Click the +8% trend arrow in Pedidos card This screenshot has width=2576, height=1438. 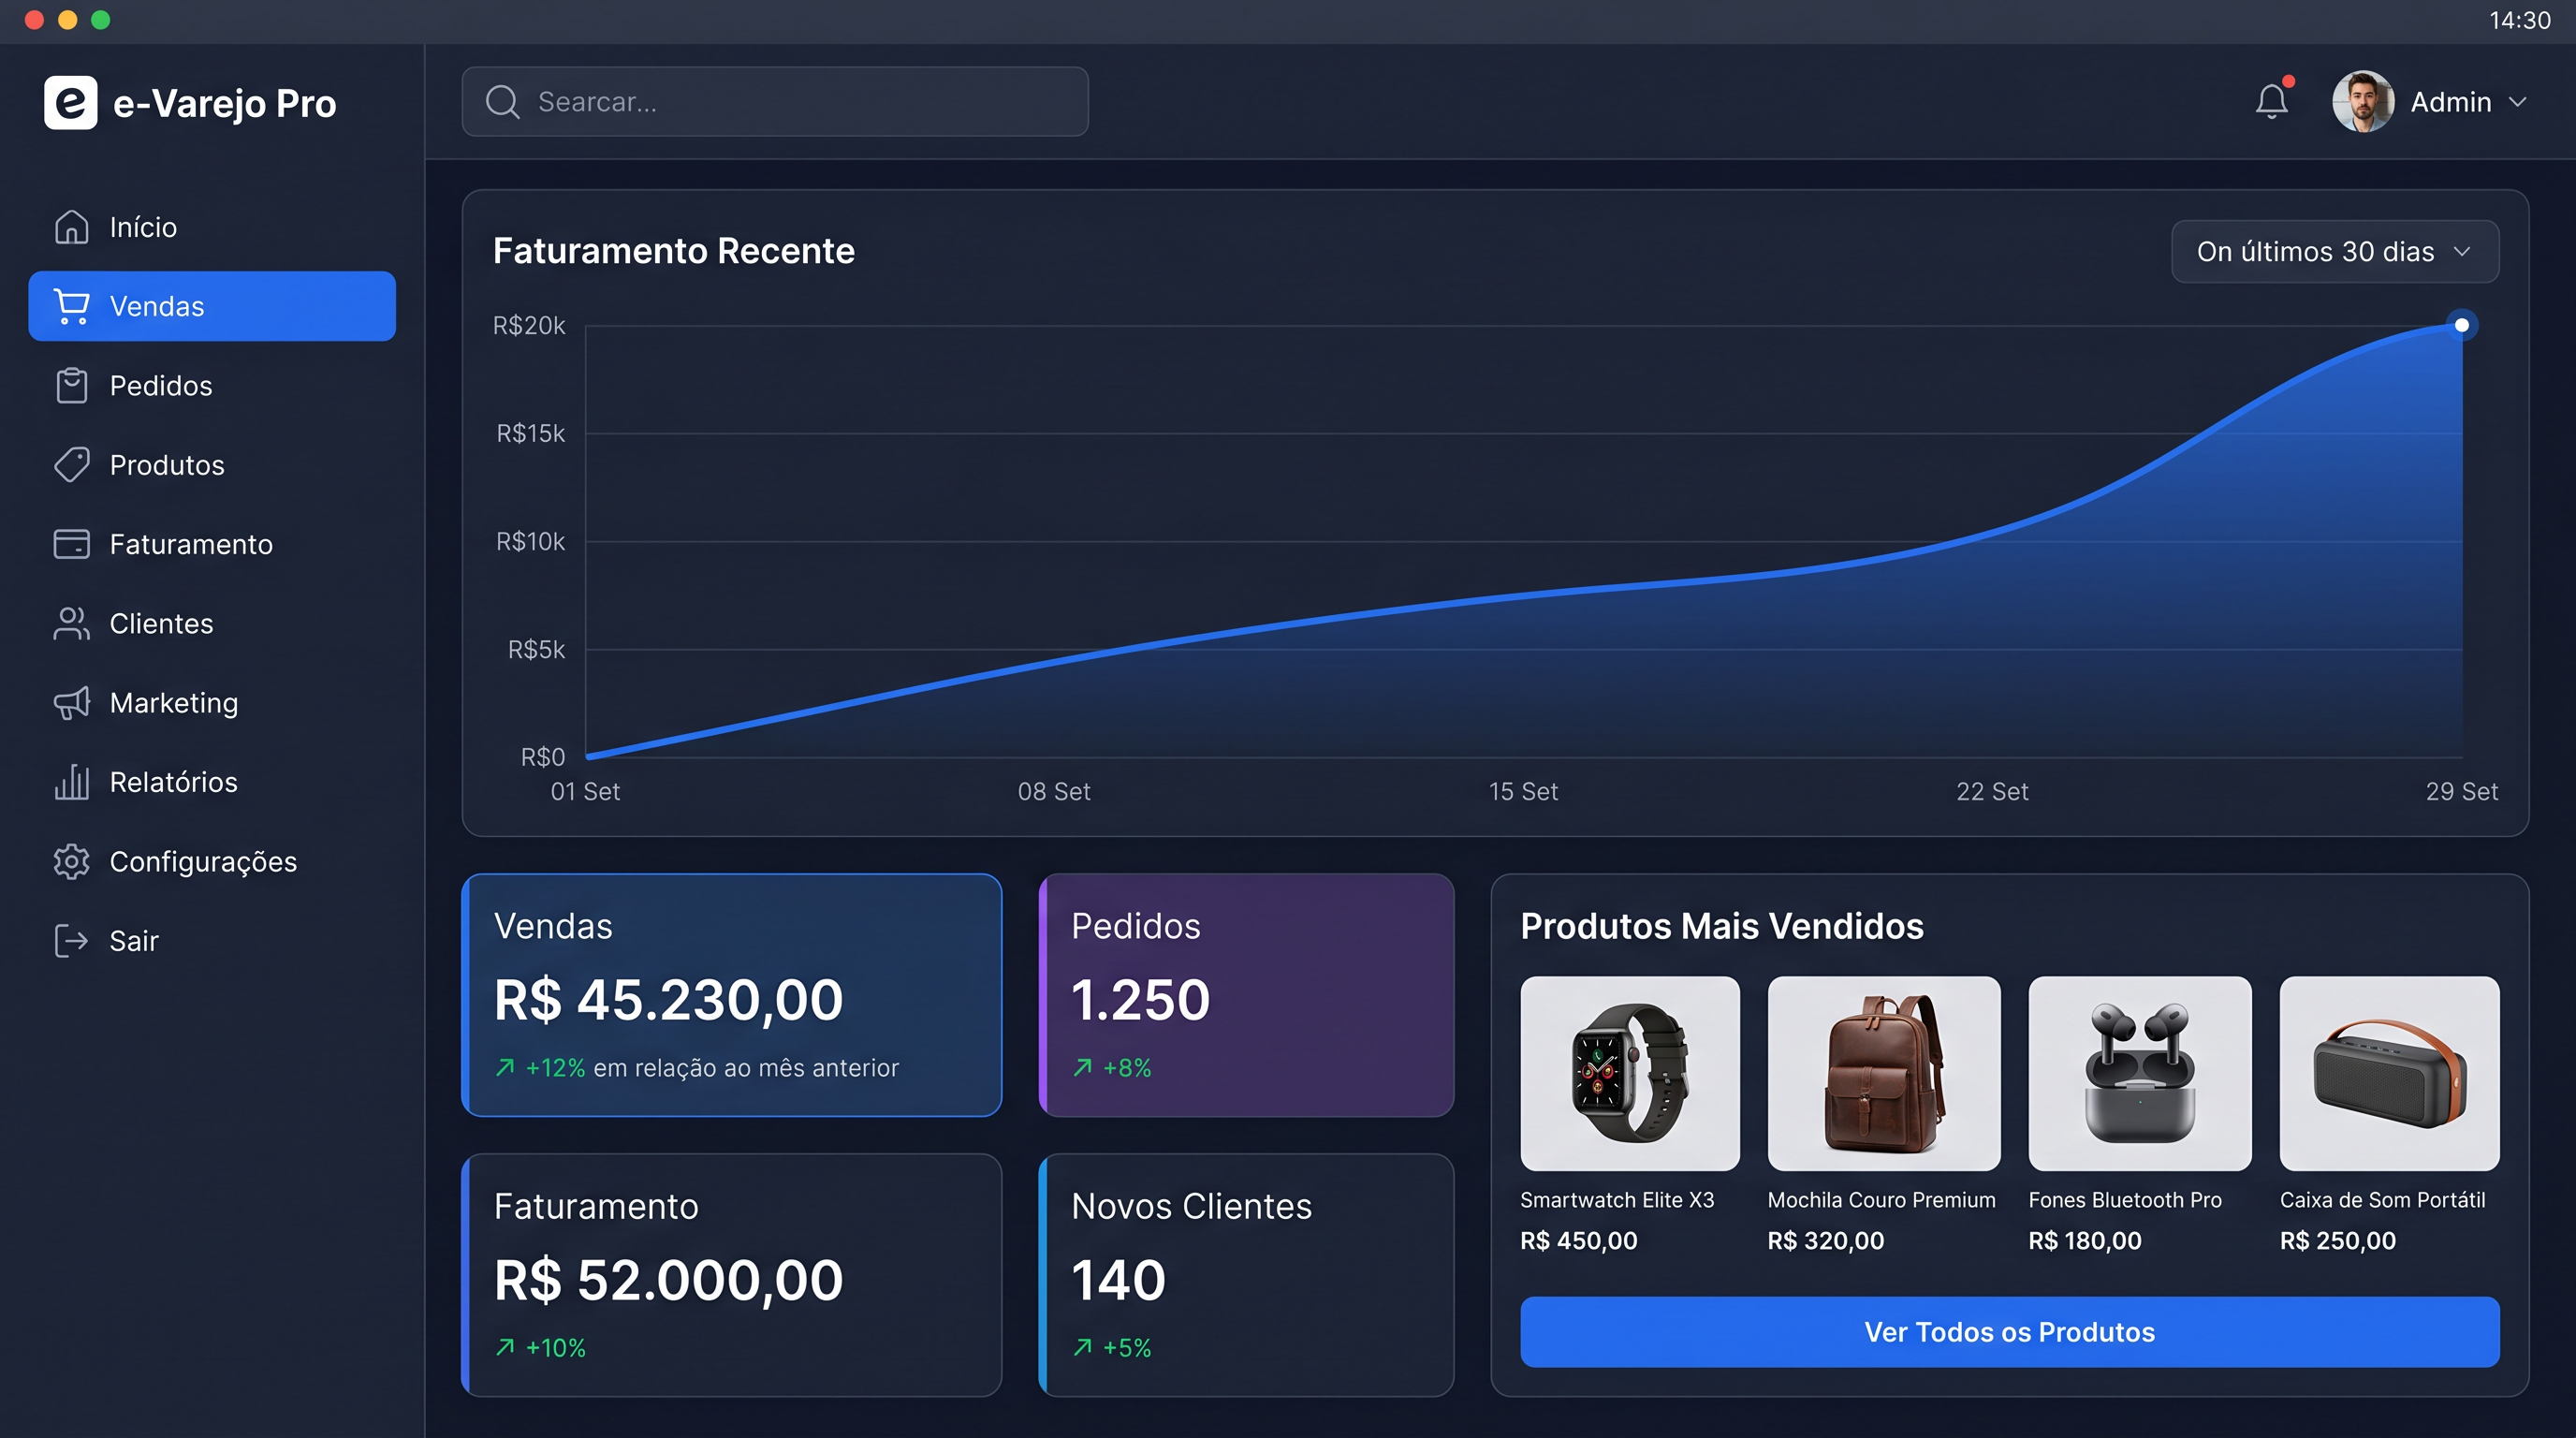[x=1082, y=1067]
